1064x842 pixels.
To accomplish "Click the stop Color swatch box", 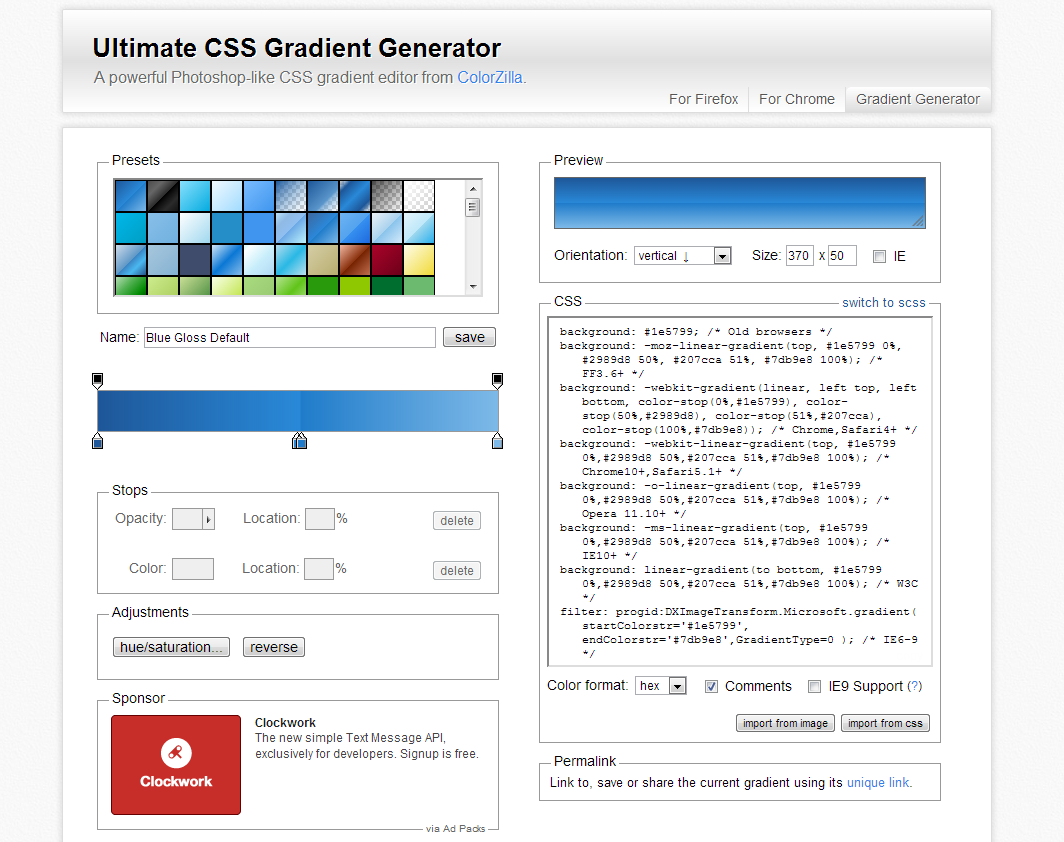I will coord(193,569).
